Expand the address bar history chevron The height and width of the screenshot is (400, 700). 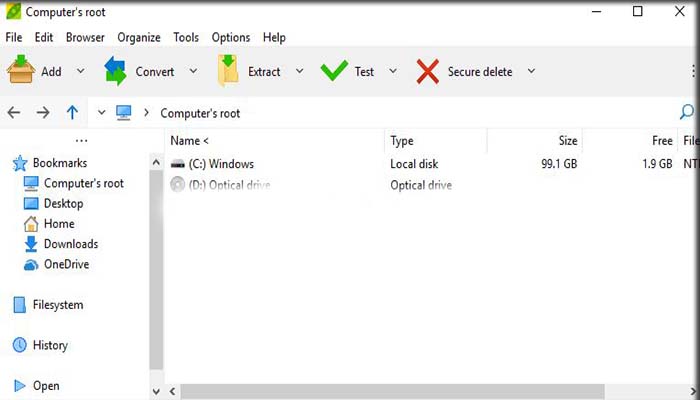point(101,112)
